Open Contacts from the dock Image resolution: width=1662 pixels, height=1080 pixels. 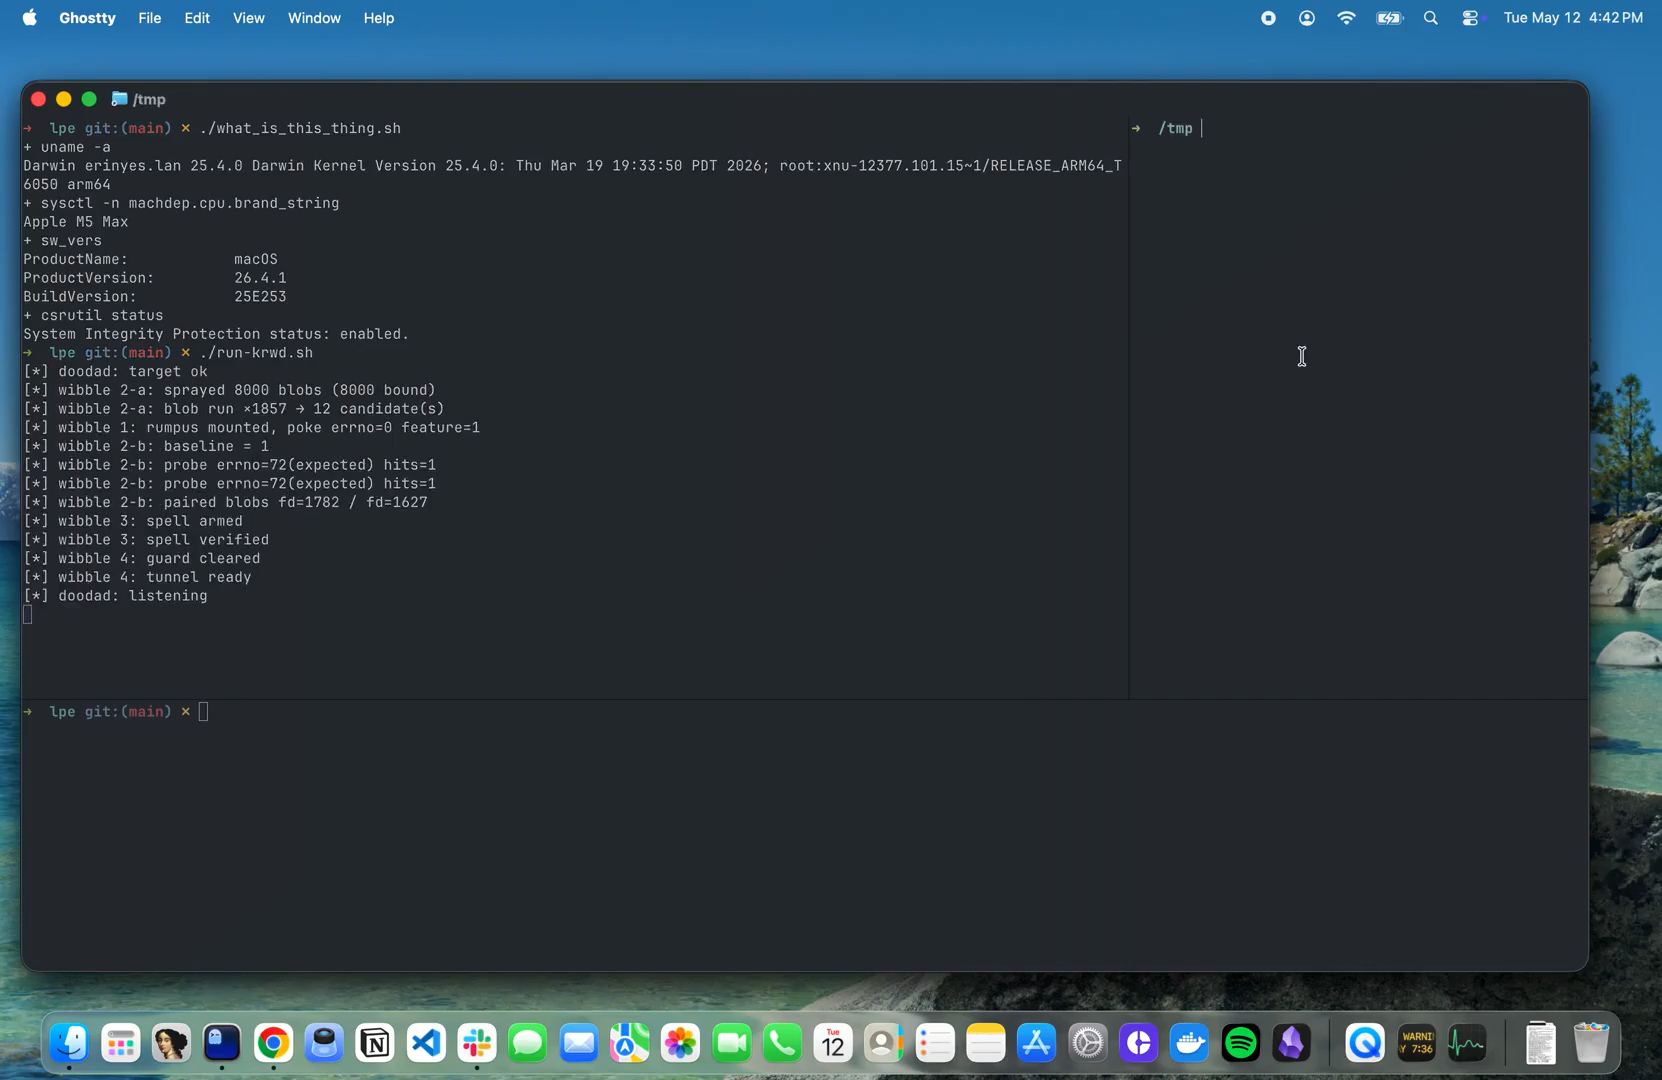(884, 1043)
